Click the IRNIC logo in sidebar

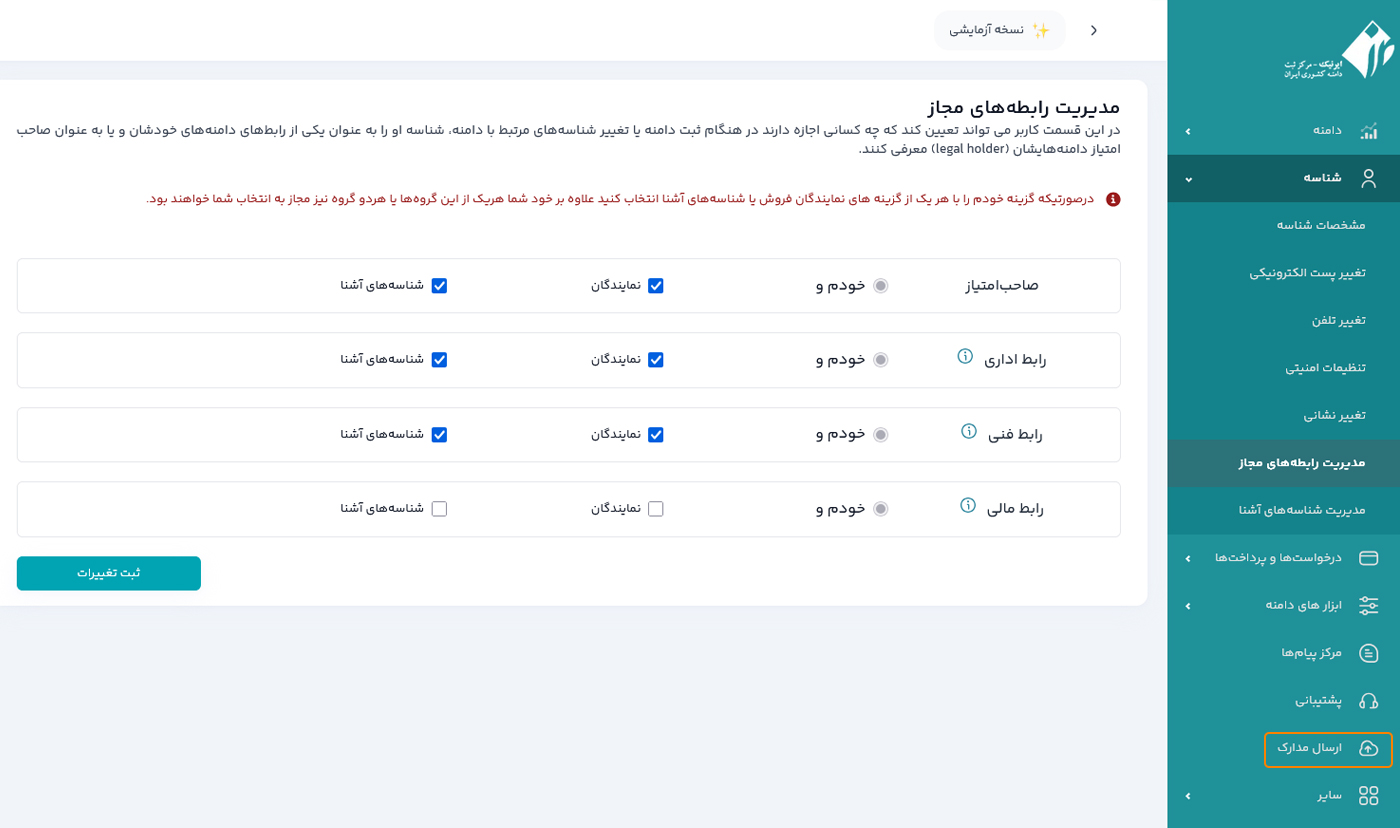(1339, 51)
